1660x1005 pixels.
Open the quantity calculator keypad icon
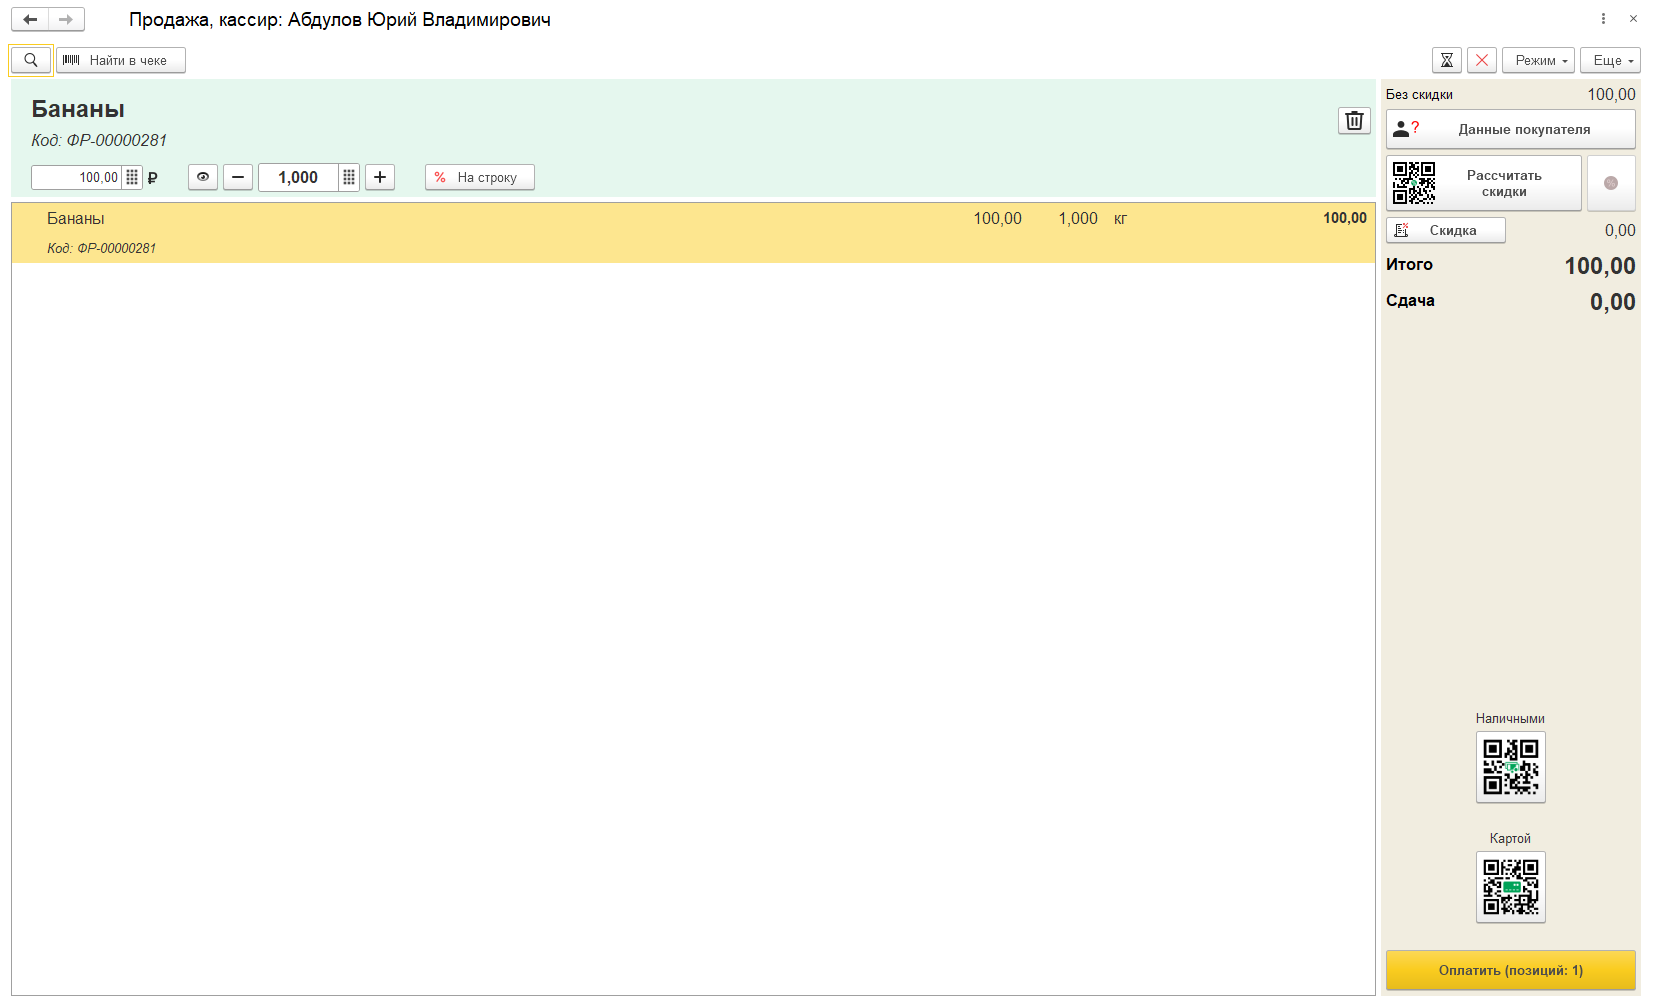point(349,178)
